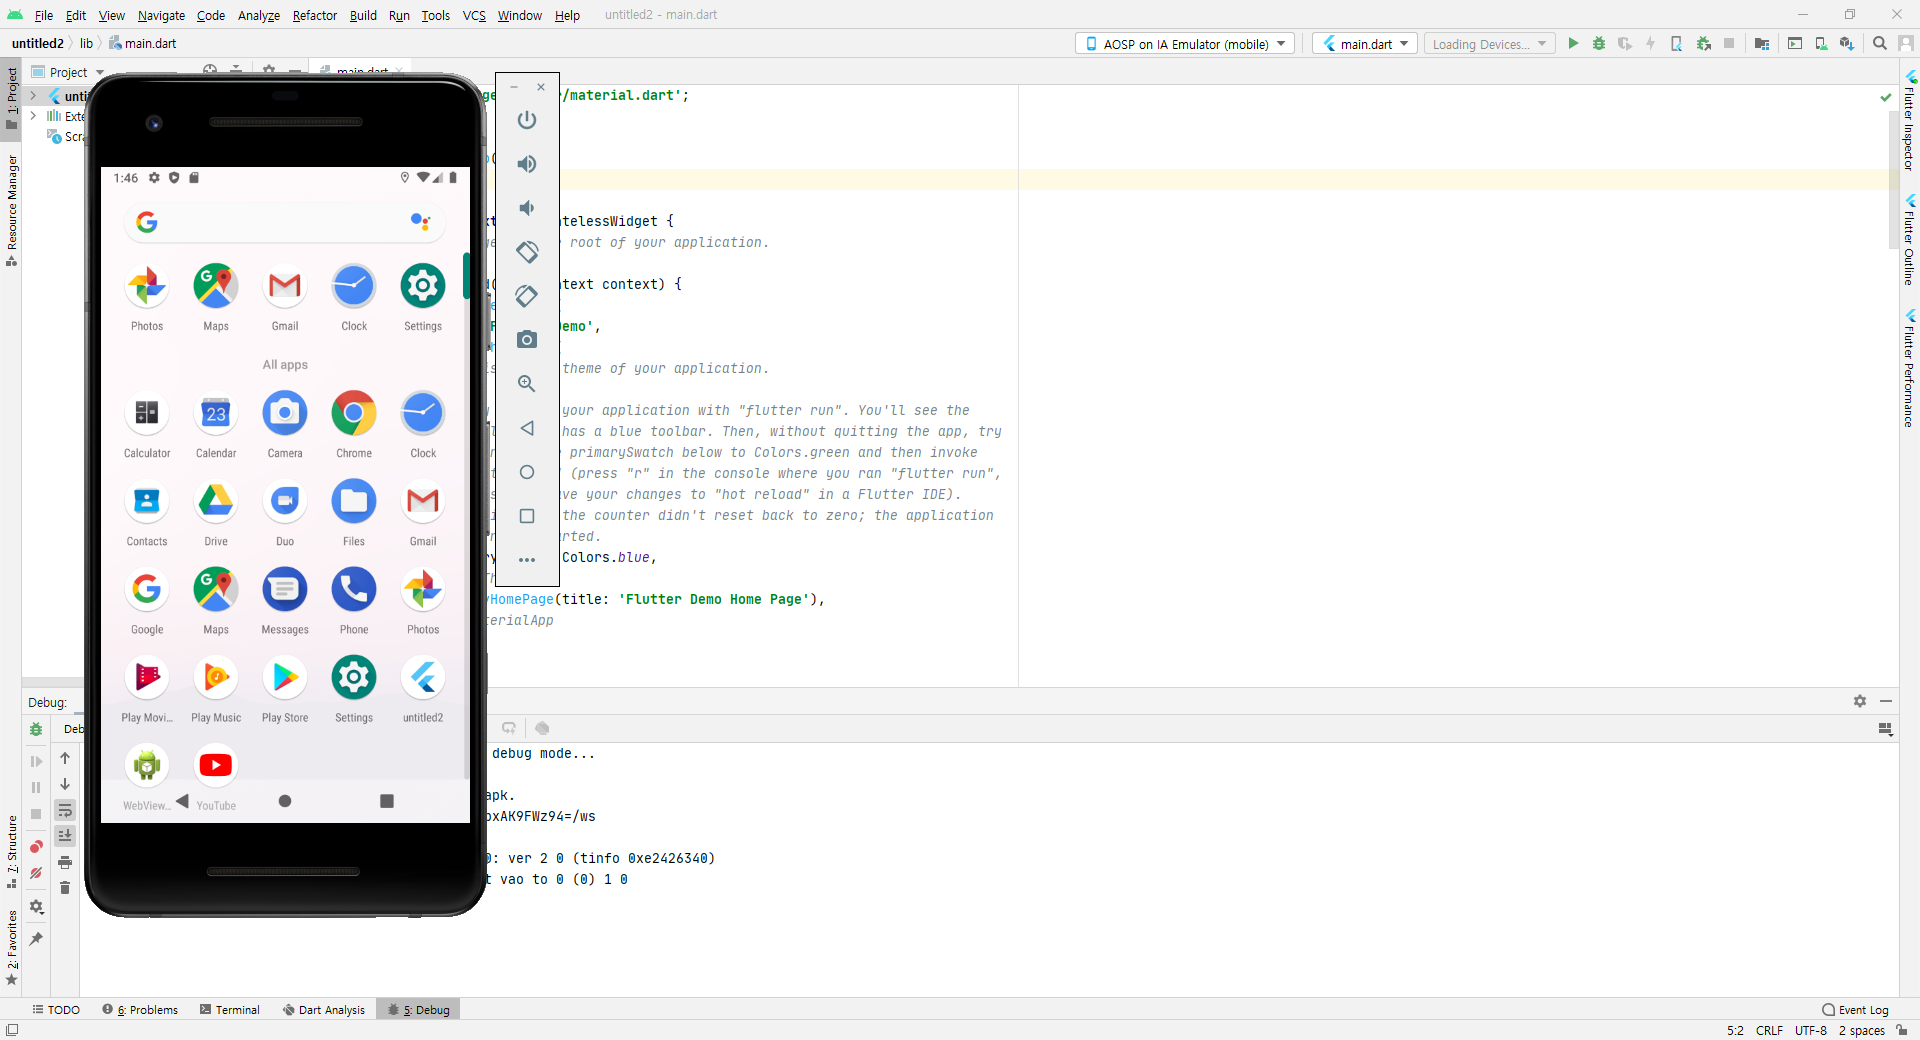Toggle the 1: Project tool window
The height and width of the screenshot is (1040, 1920).
12,97
